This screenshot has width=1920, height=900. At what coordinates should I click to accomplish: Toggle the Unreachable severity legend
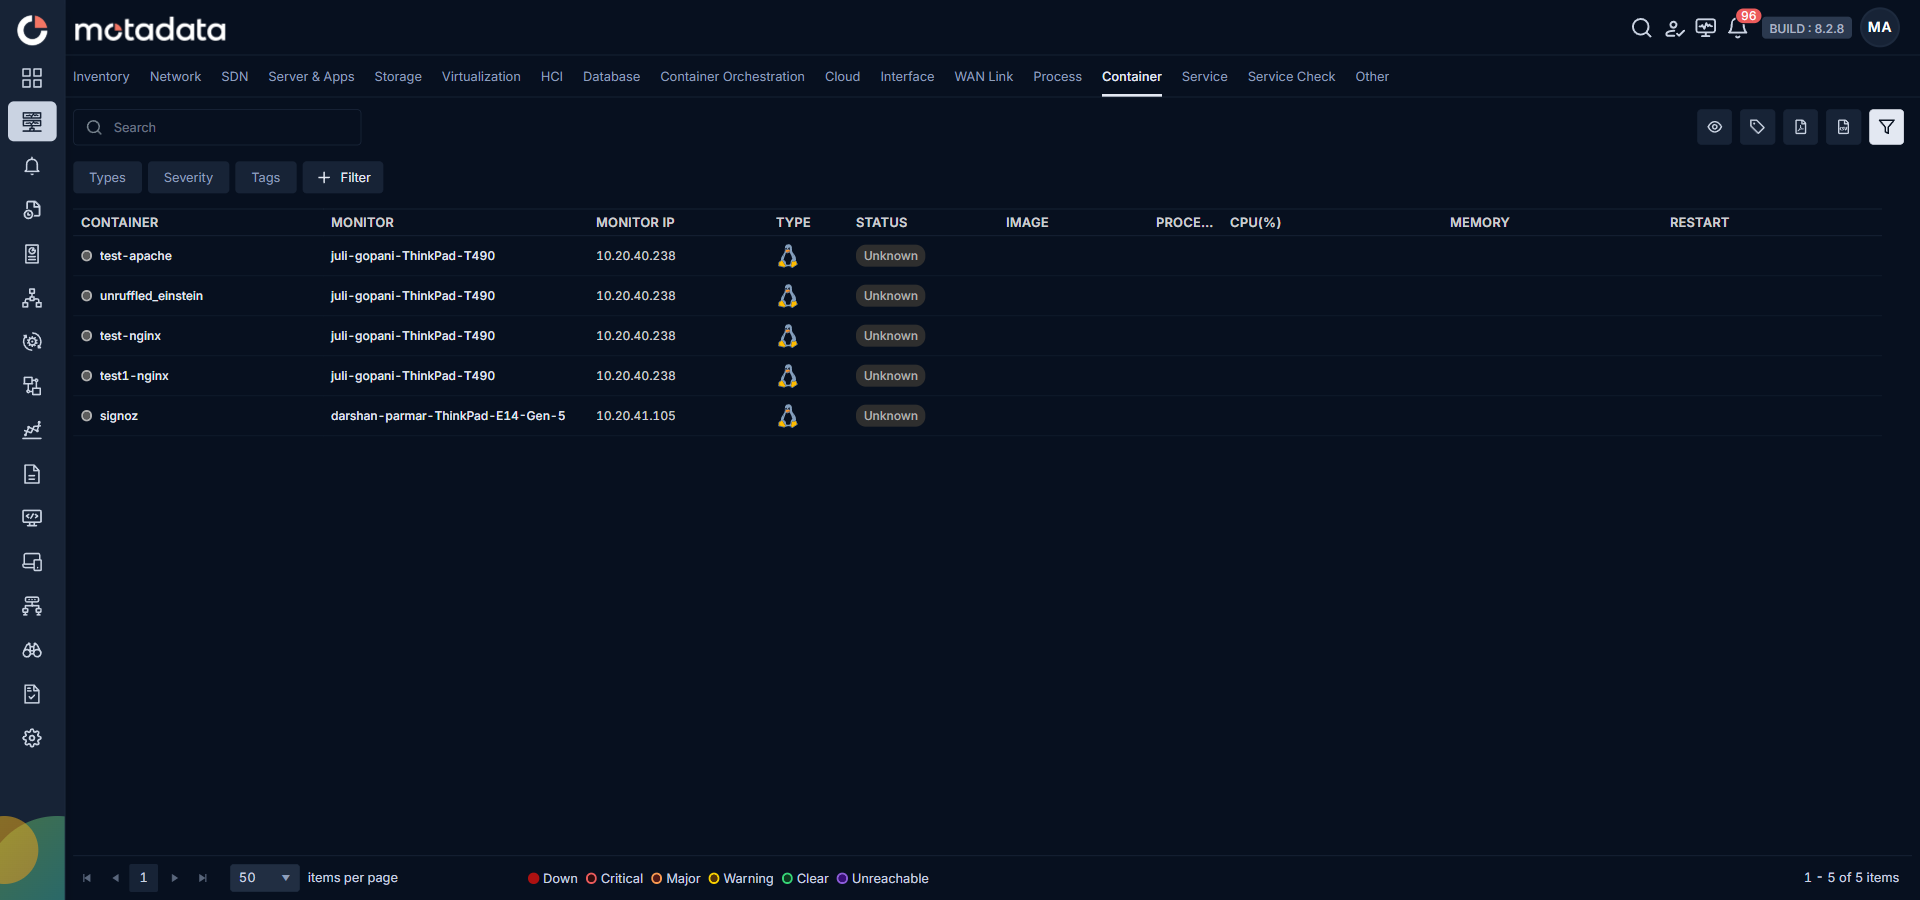coord(882,879)
